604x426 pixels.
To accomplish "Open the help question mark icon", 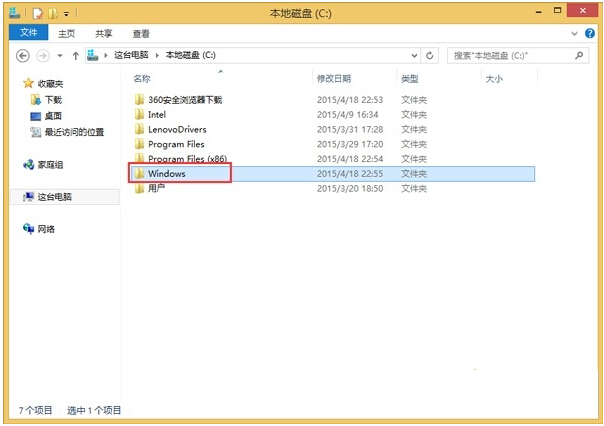I will (589, 32).
